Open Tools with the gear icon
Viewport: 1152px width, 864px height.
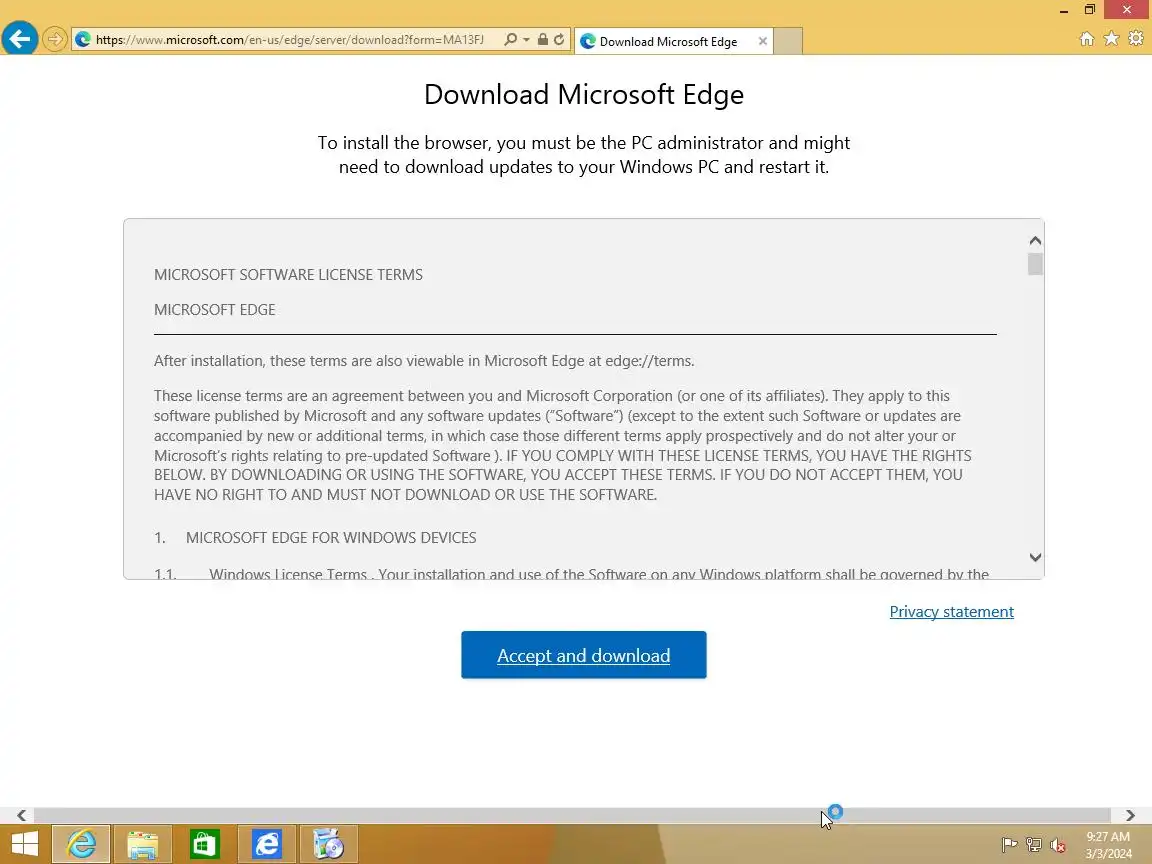click(1136, 38)
